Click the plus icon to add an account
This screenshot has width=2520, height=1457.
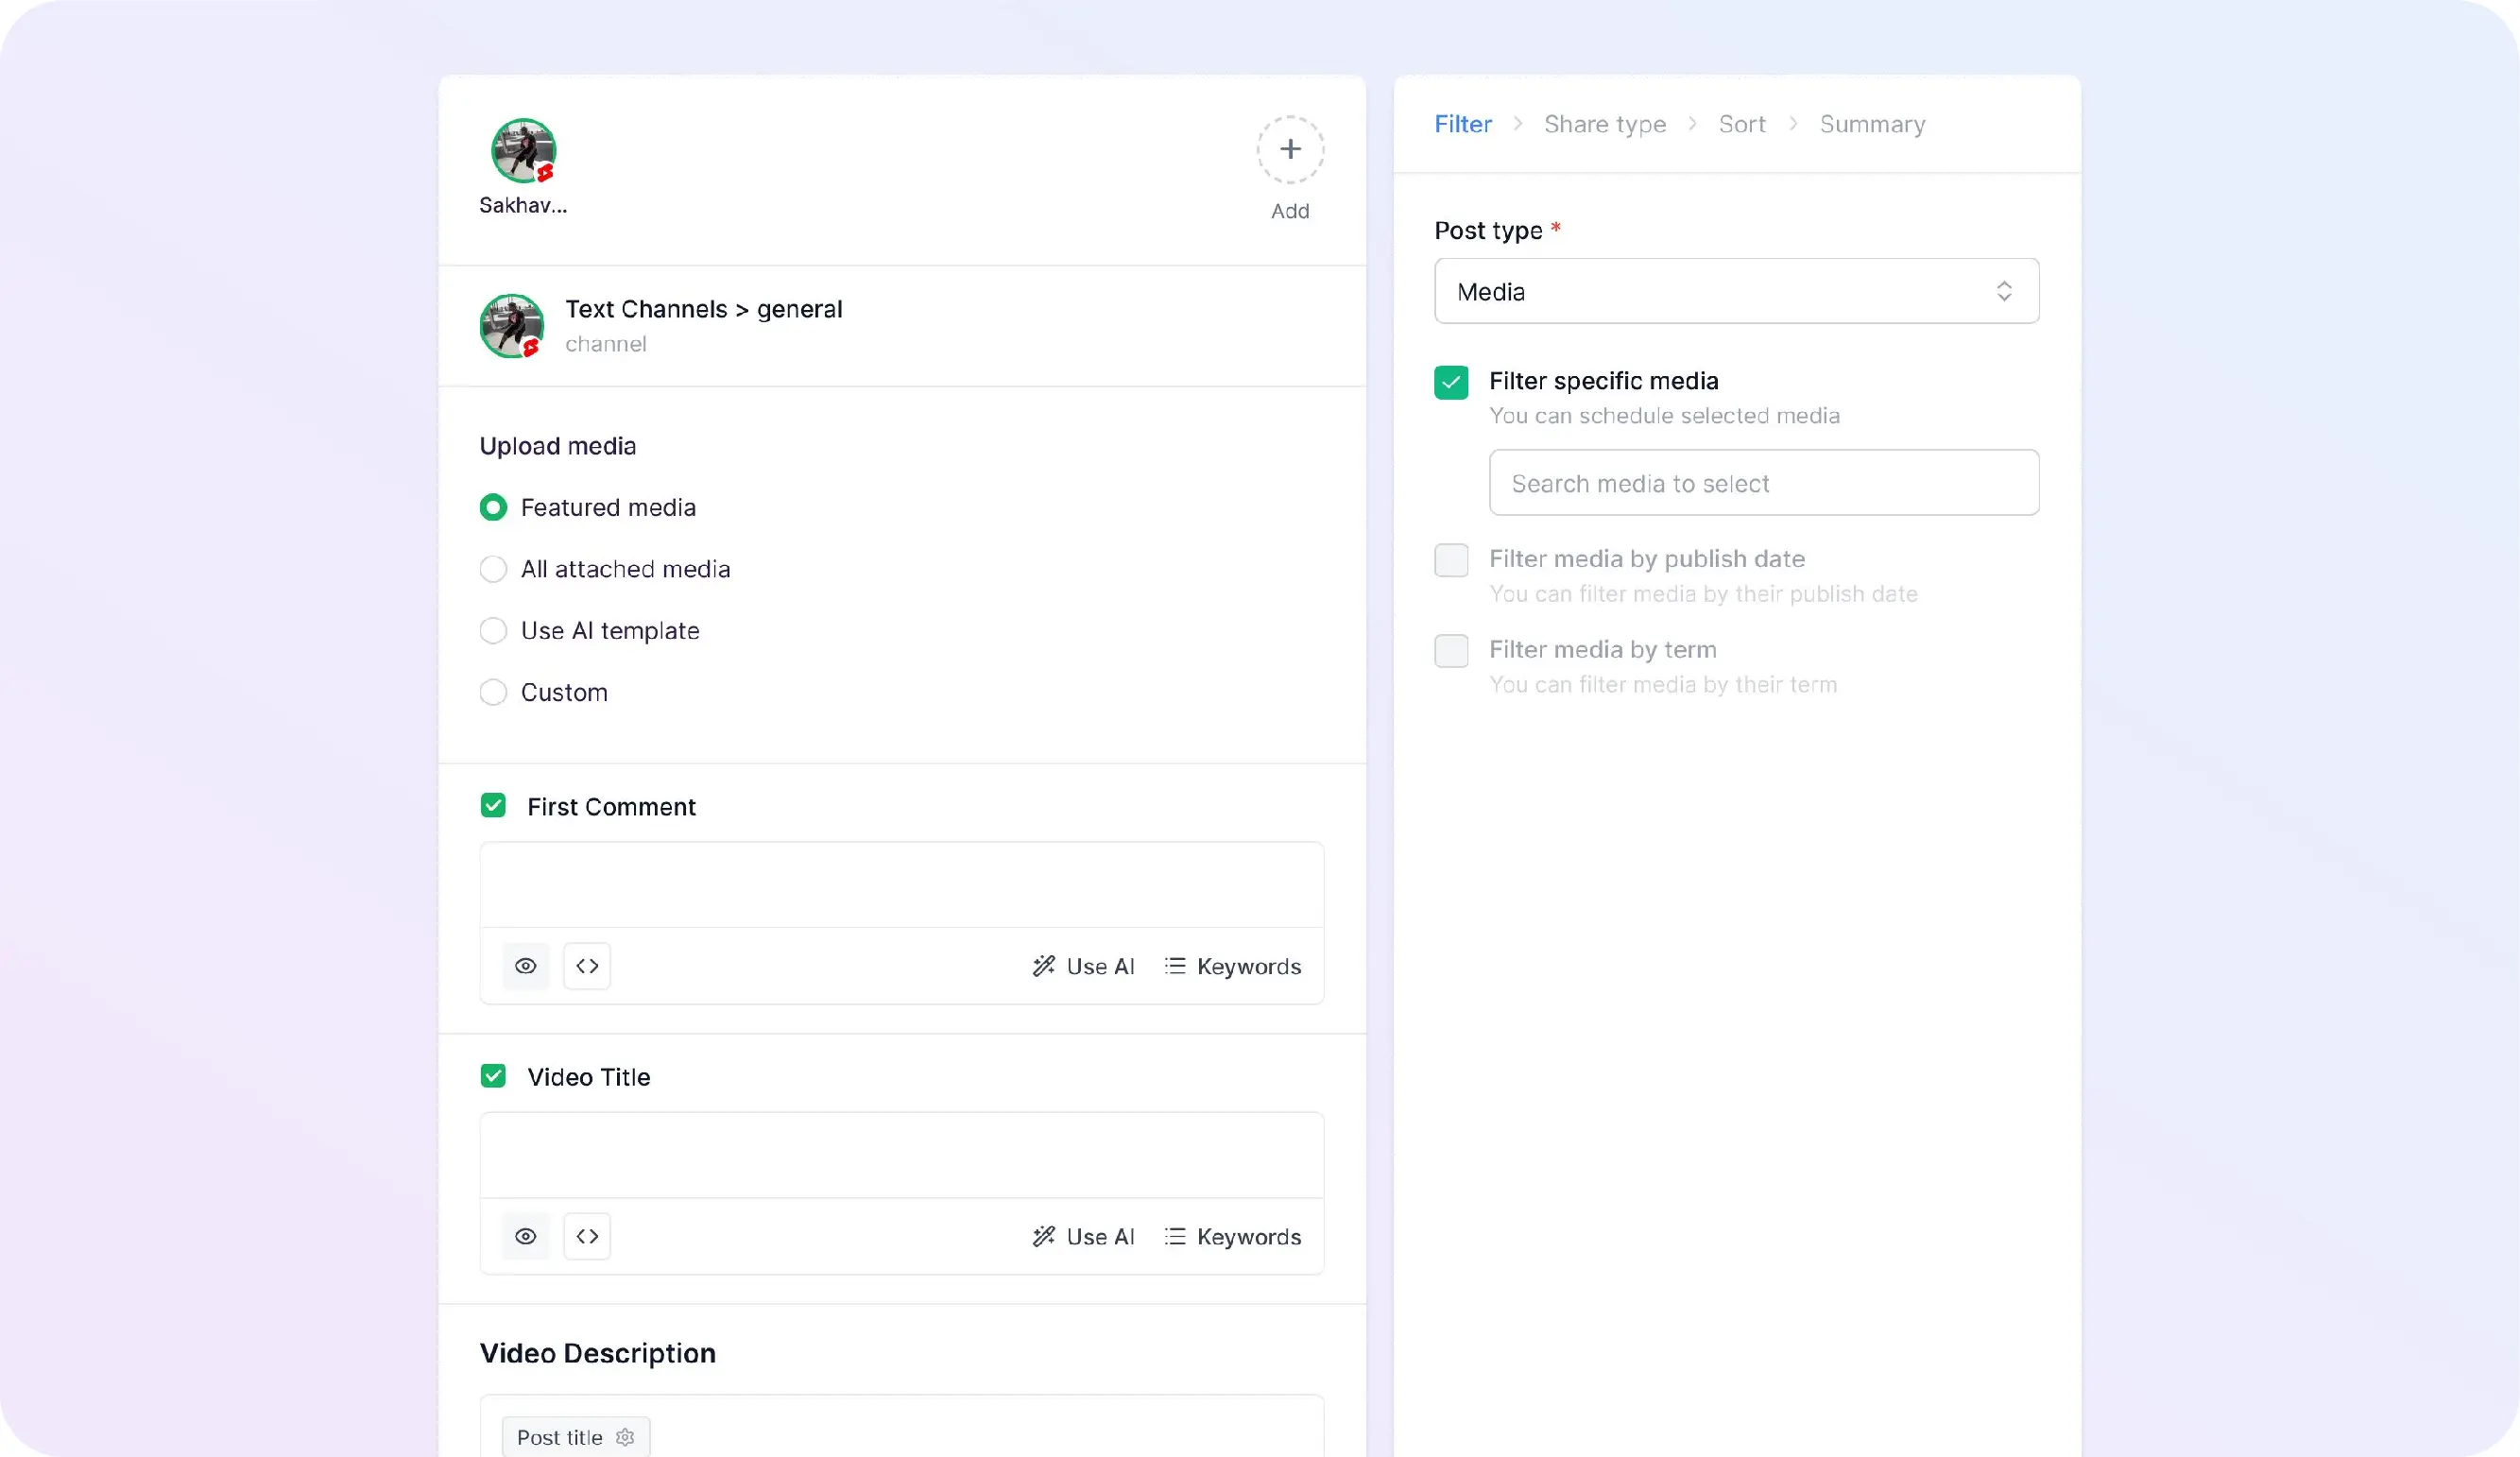tap(1290, 149)
